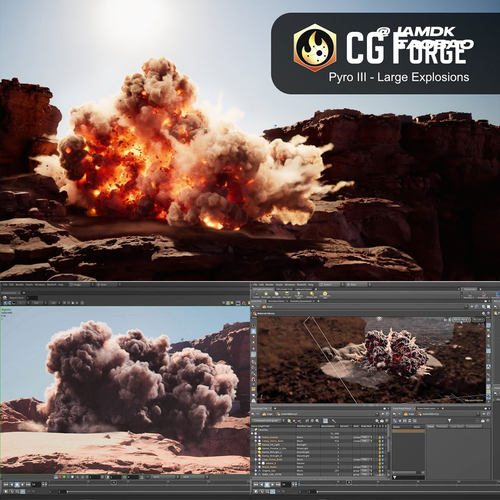Jump to first frame in left window playbar
The height and width of the screenshot is (500, 500).
click(x=6, y=485)
